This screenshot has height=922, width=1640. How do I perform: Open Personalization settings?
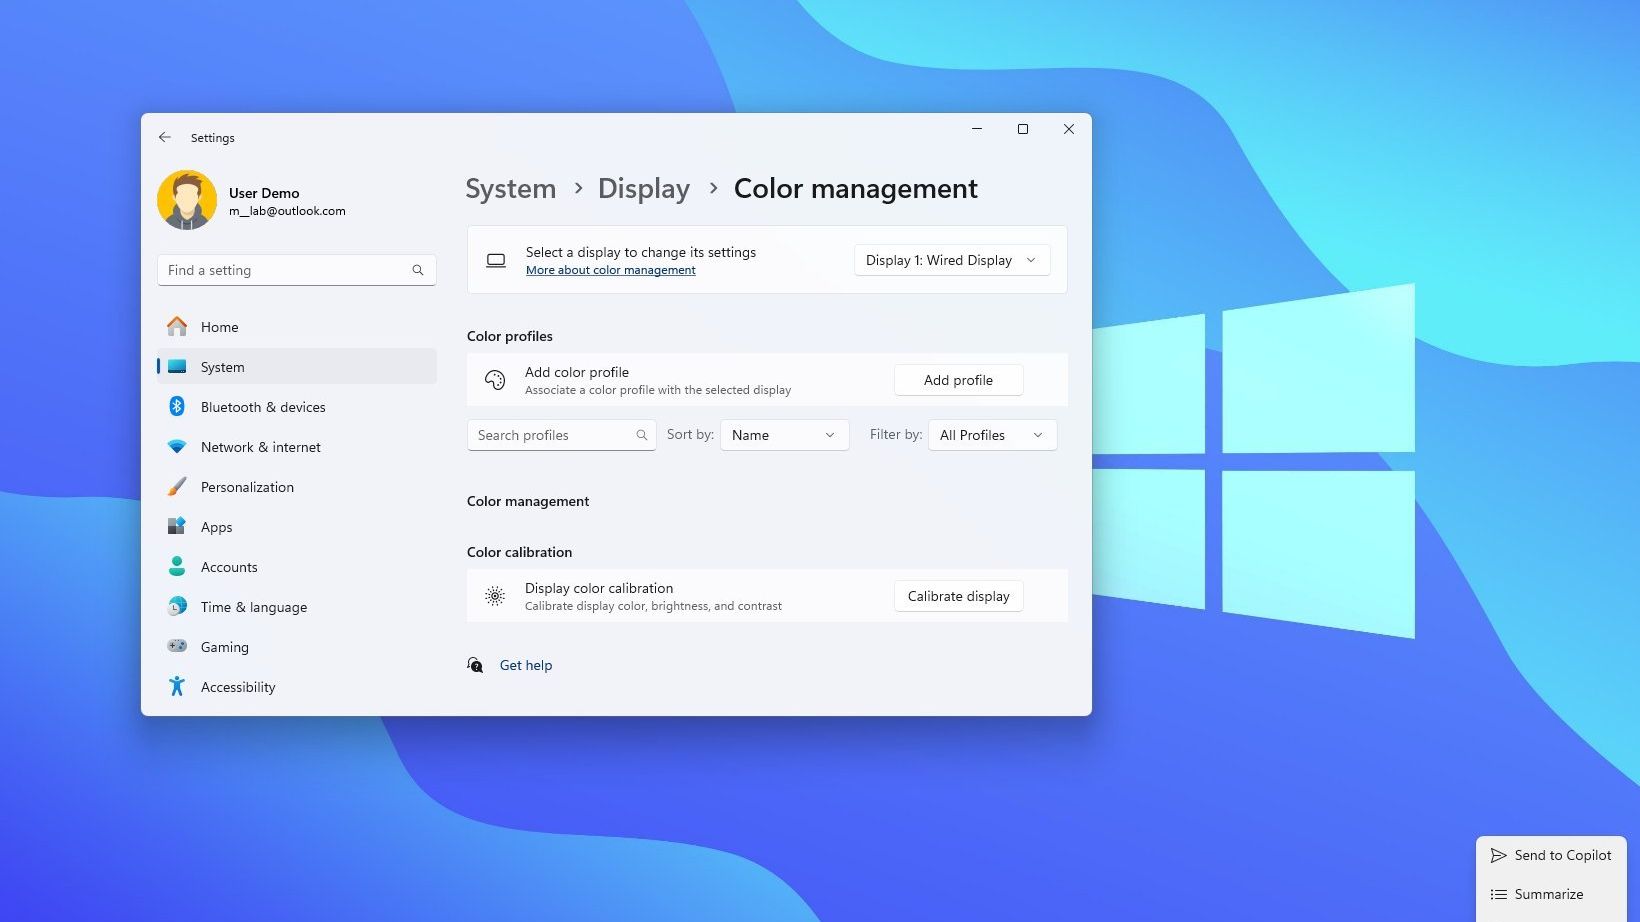[x=297, y=487]
